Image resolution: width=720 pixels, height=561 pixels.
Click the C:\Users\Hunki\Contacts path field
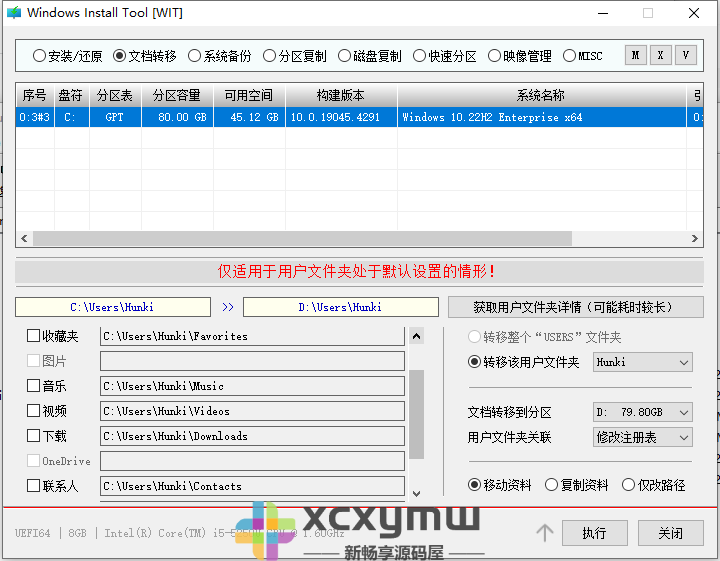[x=252, y=486]
